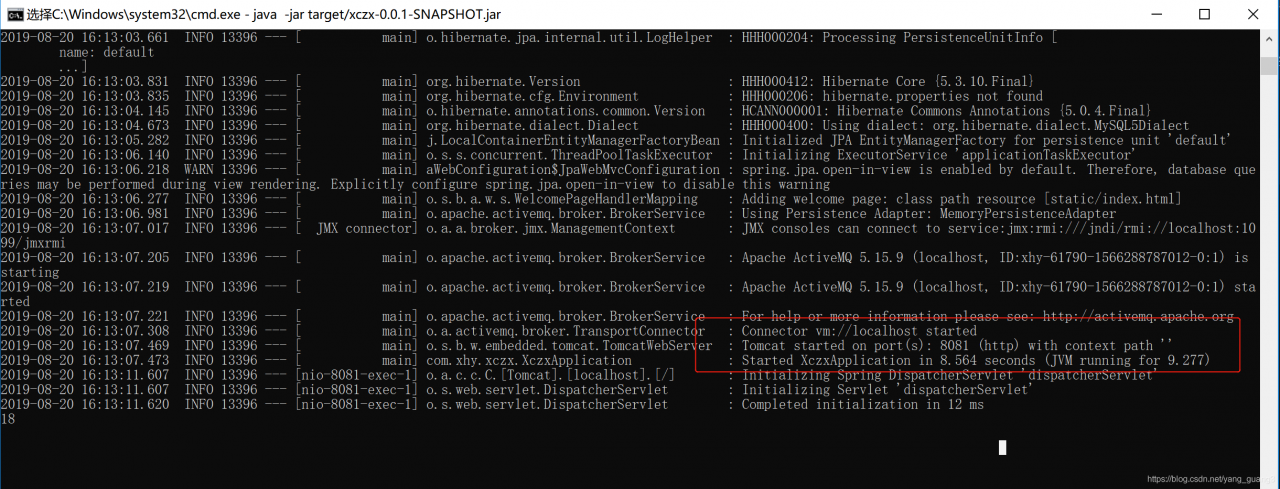Click 'Connector vm://localhost started' message
This screenshot has height=489, width=1280.
point(859,331)
